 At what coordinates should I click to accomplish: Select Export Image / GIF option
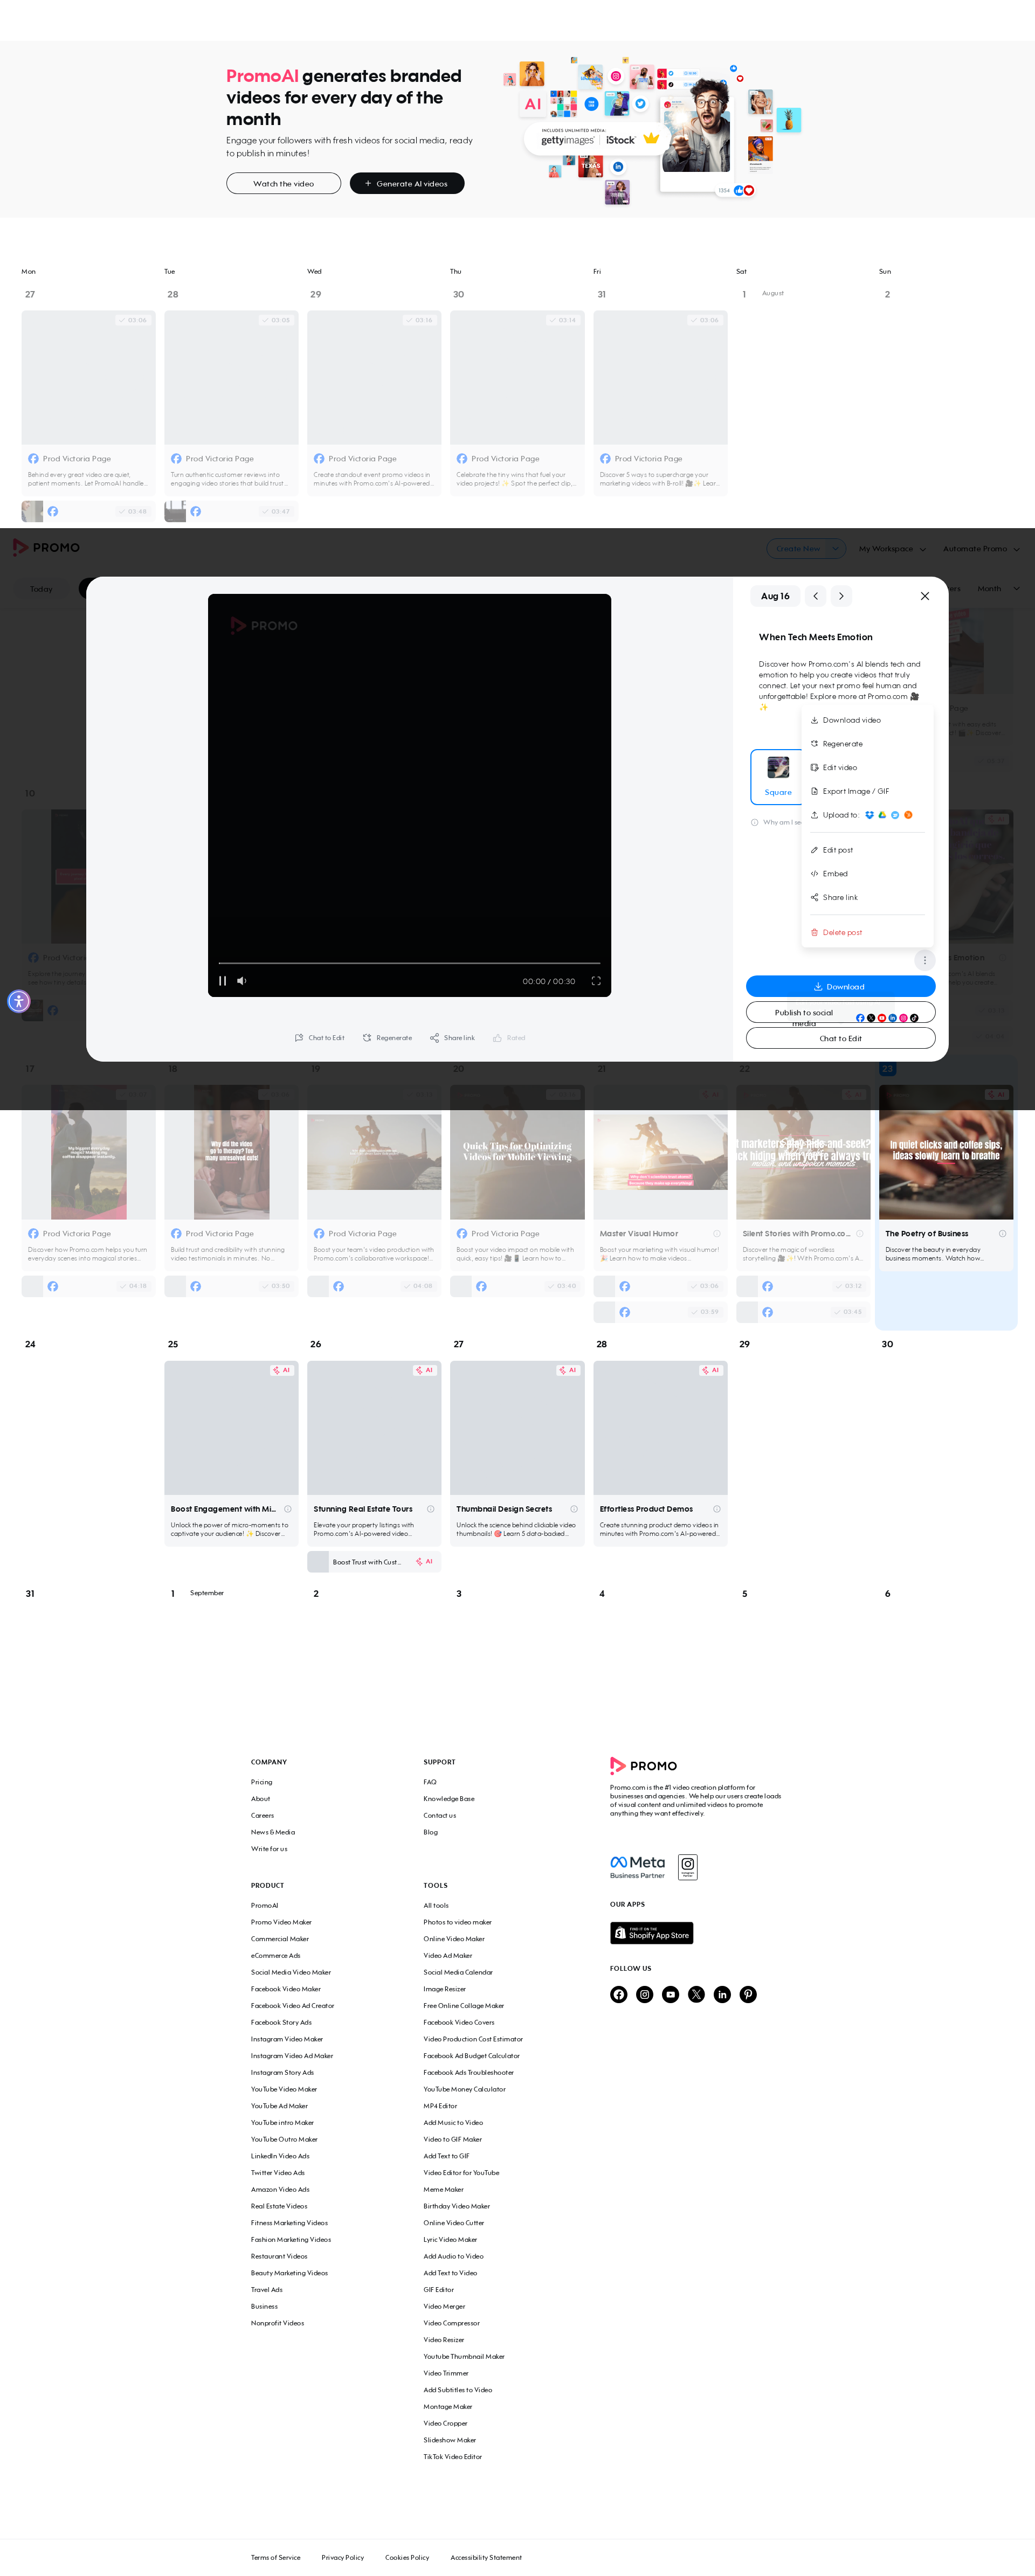pos(868,791)
